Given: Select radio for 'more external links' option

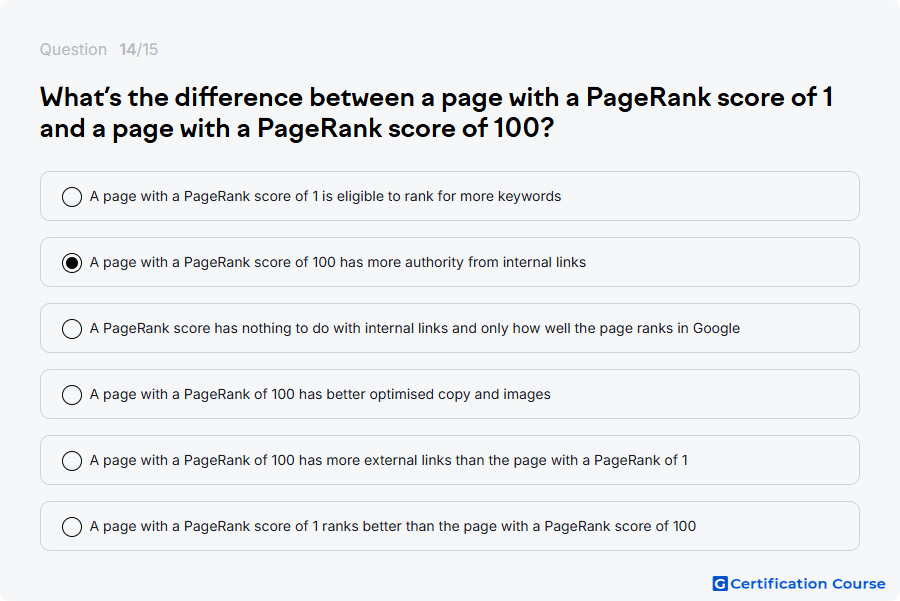Looking at the screenshot, I should [72, 460].
